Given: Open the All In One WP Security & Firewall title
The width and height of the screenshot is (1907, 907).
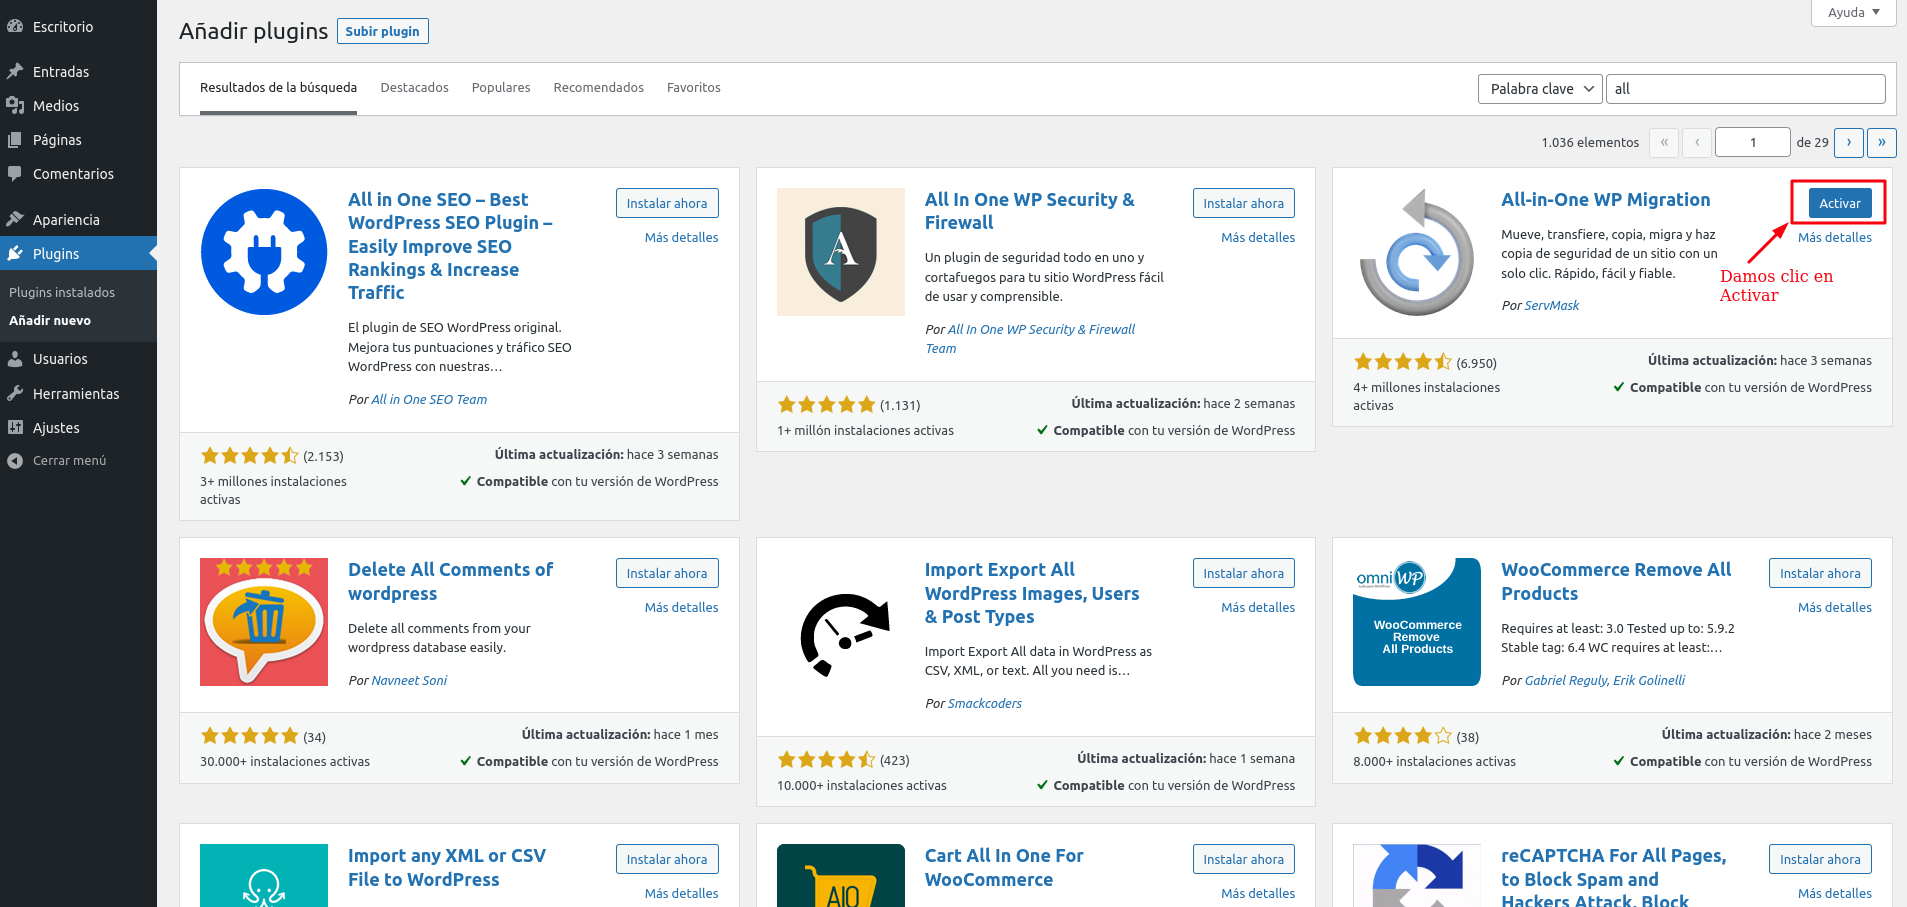Looking at the screenshot, I should (x=1029, y=211).
